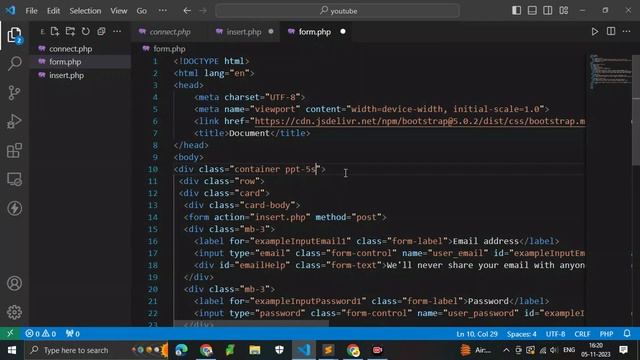Create a new file in Explorer
This screenshot has height=360, width=640.
coord(55,31)
